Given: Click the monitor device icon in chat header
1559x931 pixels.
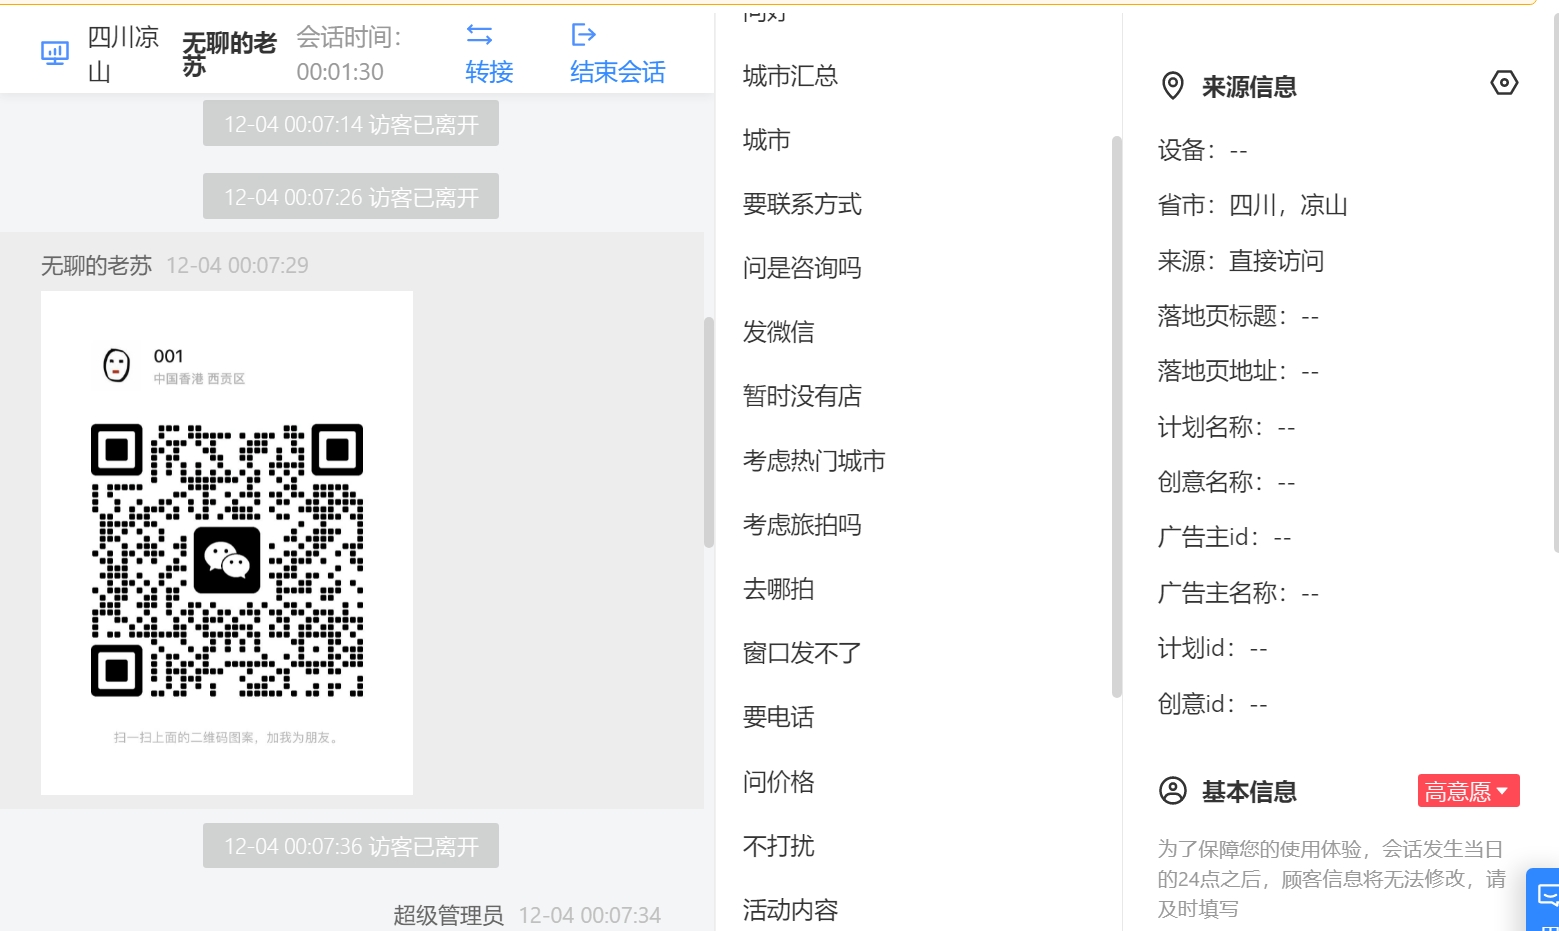Looking at the screenshot, I should 55,53.
